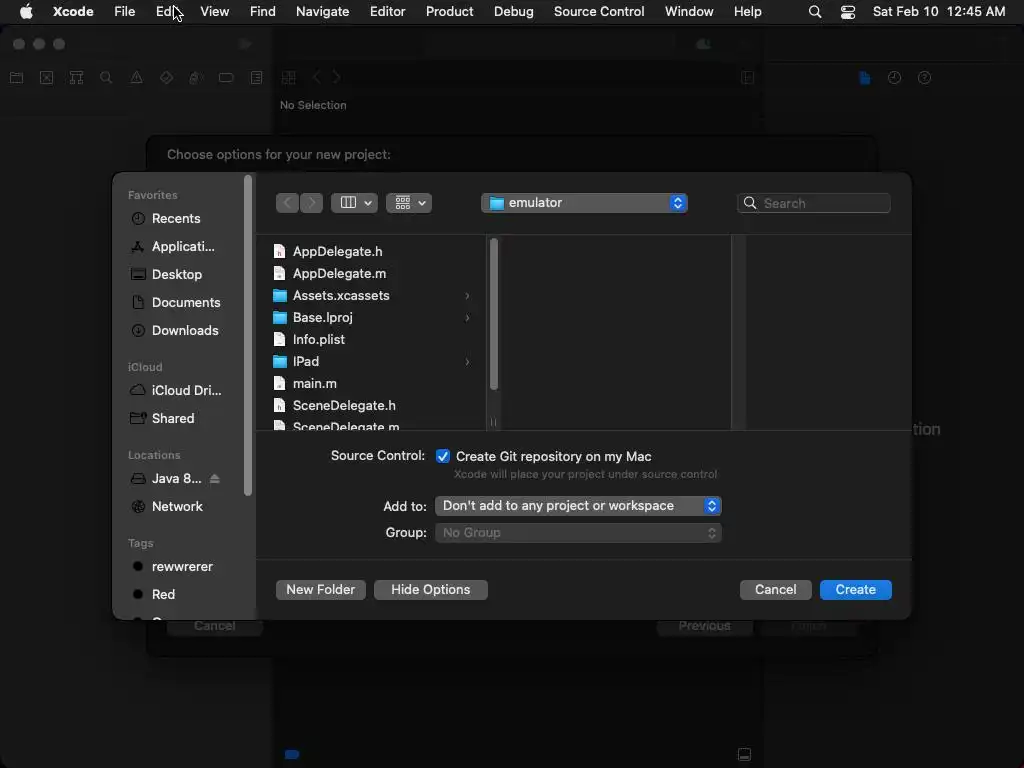Show the Quick Help inspector in Xcode
This screenshot has height=768, width=1024.
(924, 78)
